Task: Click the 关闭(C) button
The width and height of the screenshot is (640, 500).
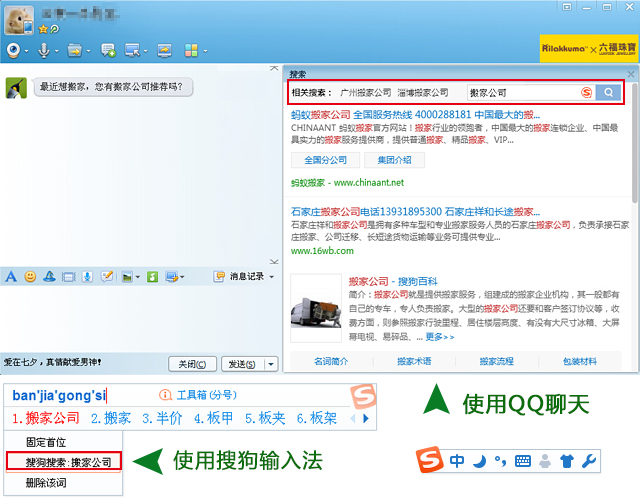Action: (x=192, y=364)
